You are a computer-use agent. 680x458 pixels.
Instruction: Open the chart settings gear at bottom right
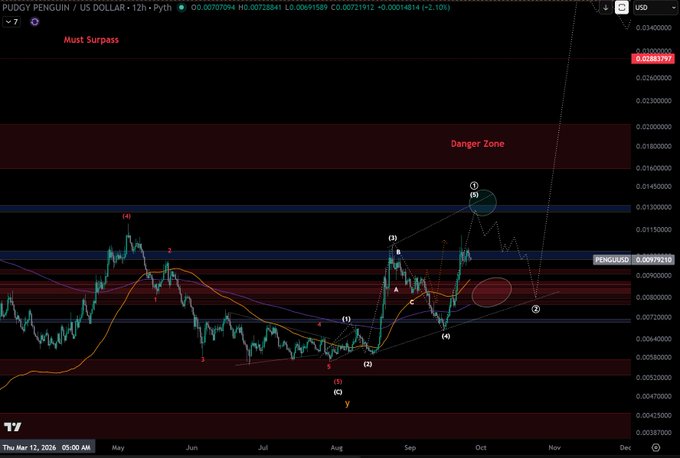(x=656, y=447)
